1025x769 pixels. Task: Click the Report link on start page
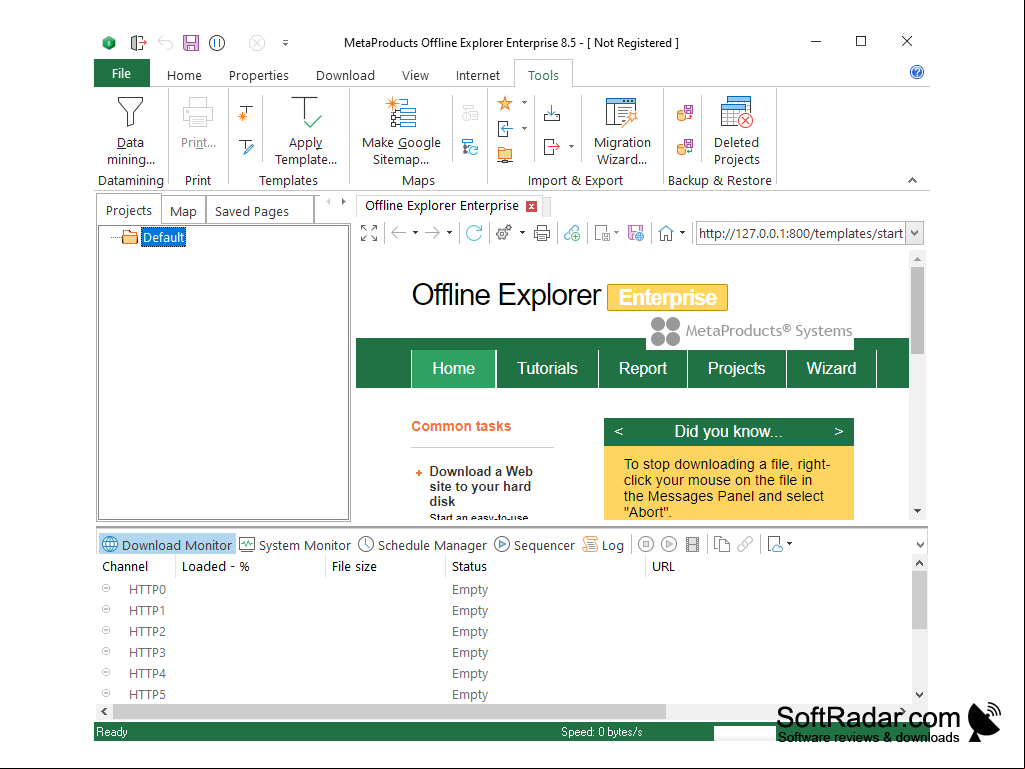click(x=643, y=368)
